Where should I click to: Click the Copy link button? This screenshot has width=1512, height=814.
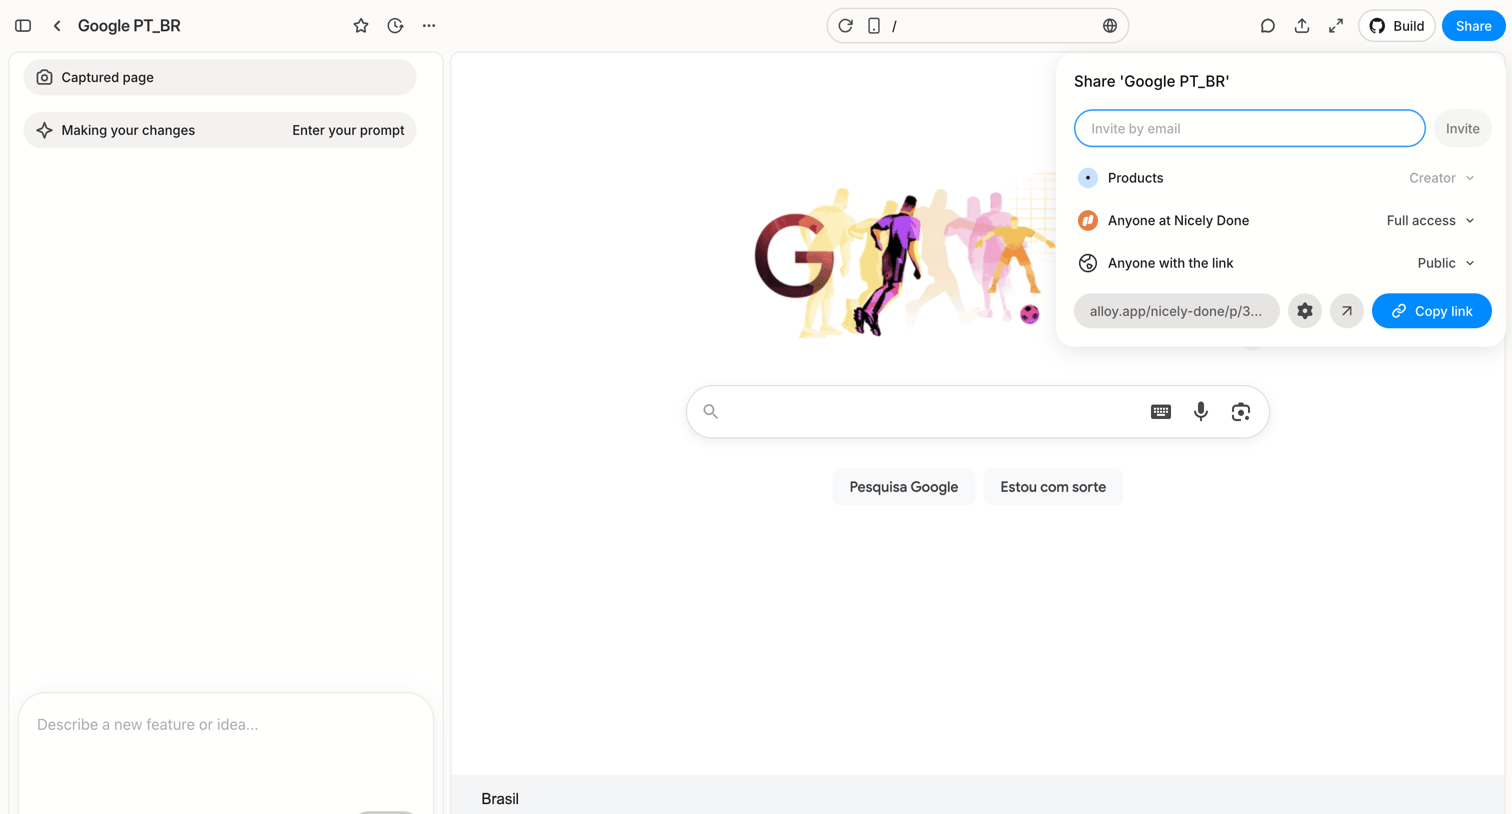click(x=1431, y=311)
